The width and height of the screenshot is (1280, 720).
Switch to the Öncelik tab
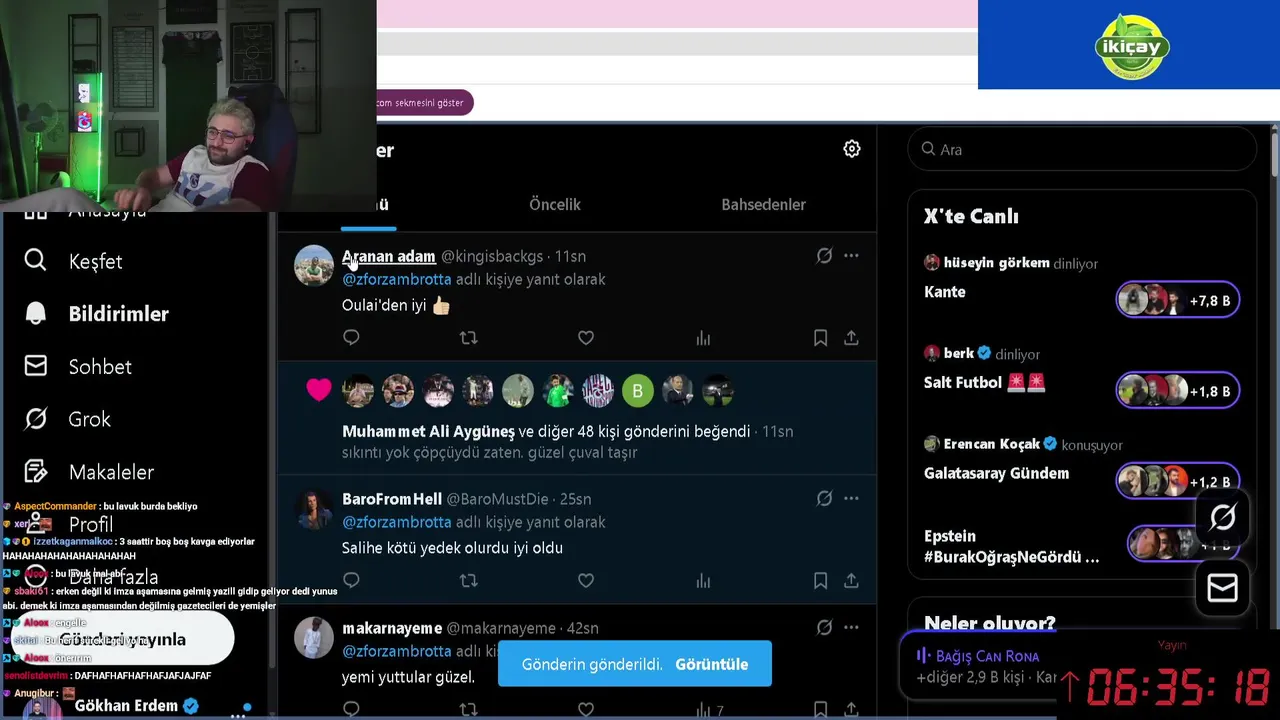[x=555, y=204]
